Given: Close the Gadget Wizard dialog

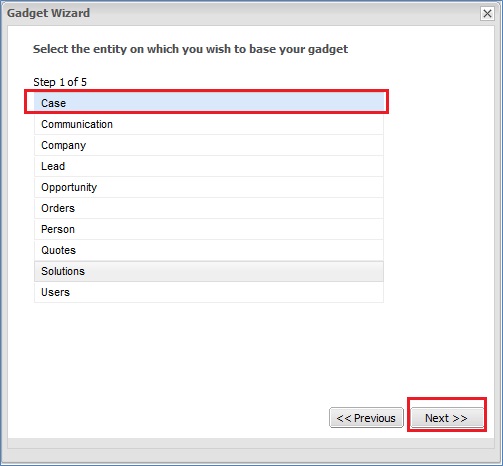Looking at the screenshot, I should pyautogui.click(x=487, y=14).
